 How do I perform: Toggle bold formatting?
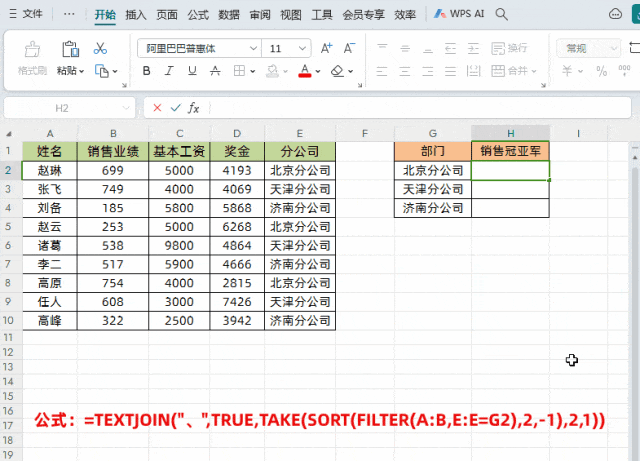[147, 71]
